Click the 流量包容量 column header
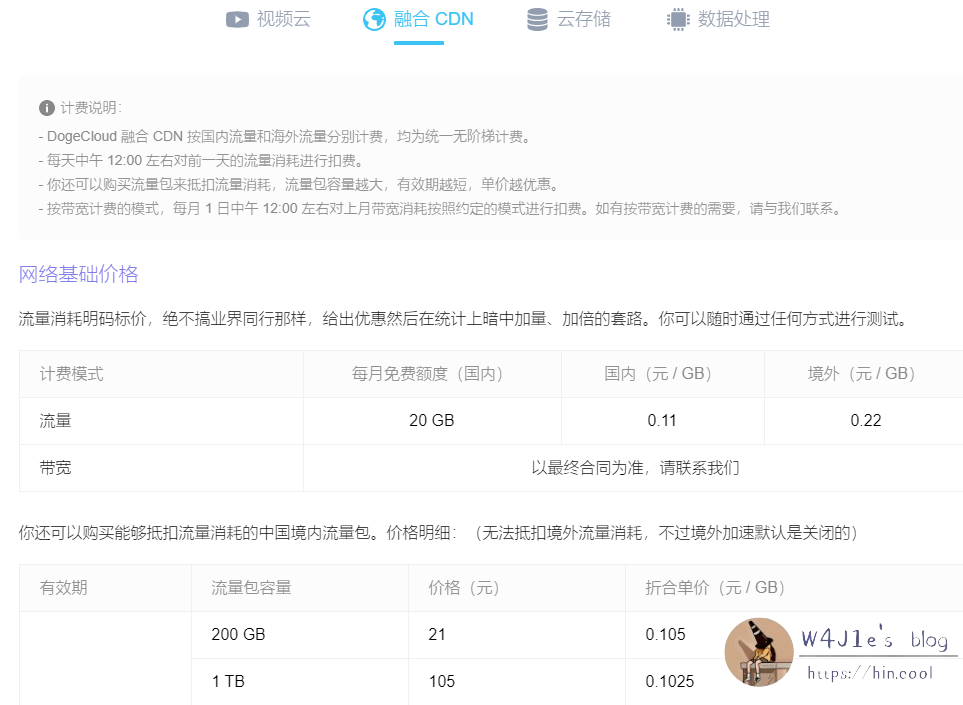Screen dimensions: 963x705 coord(300,588)
